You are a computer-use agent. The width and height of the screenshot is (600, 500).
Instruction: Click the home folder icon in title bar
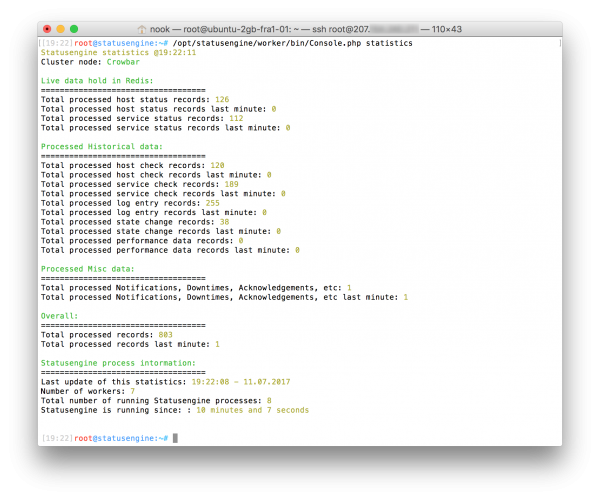point(140,29)
